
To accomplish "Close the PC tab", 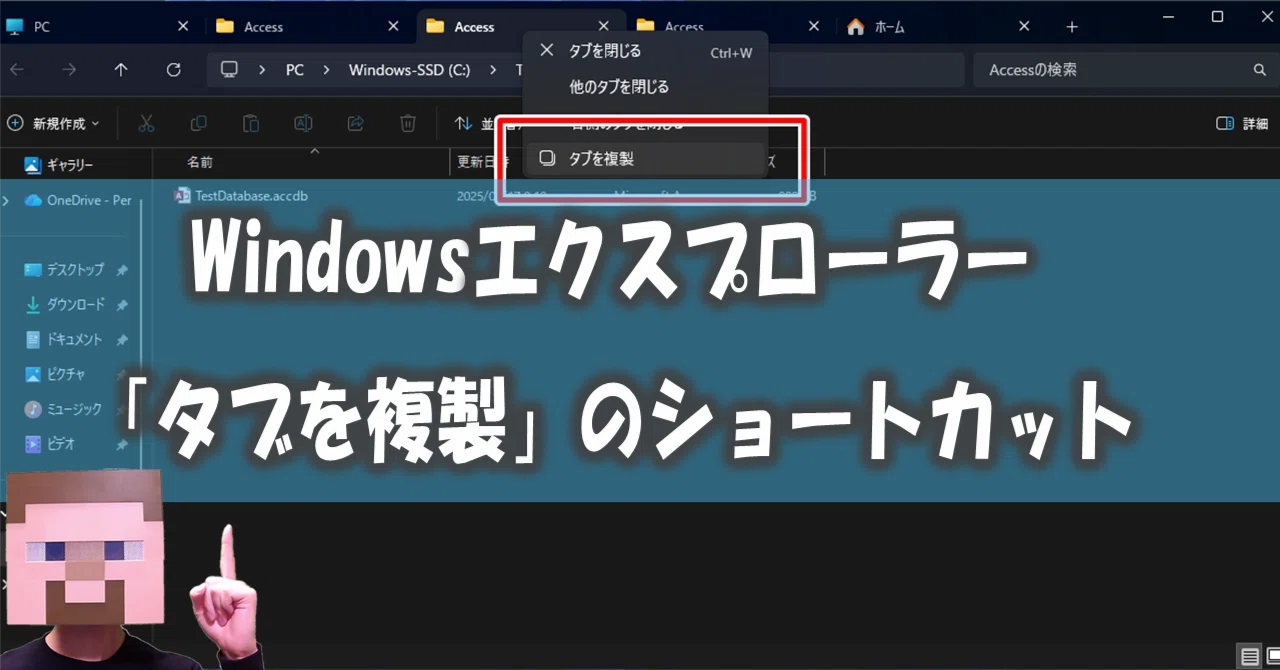I will pyautogui.click(x=183, y=27).
